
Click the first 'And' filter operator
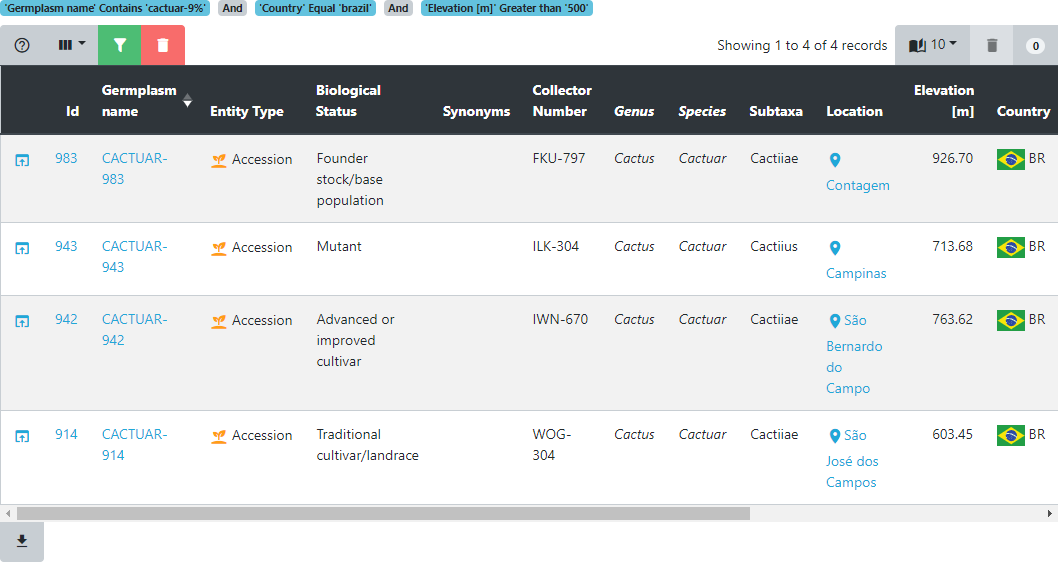coord(232,8)
